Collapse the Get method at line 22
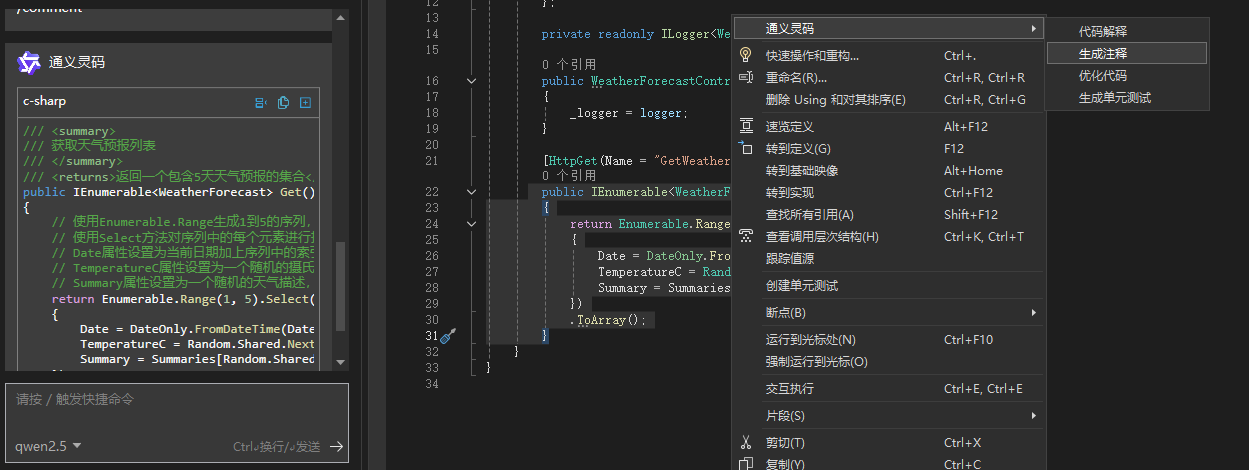The height and width of the screenshot is (470, 1249). coord(472,192)
